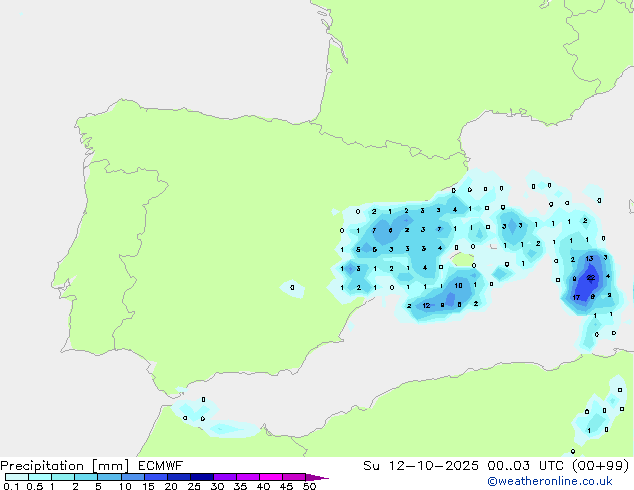This screenshot has width=634, height=490.
Task: Select the 2–5 mm legend color swatch
Action: click(86, 477)
